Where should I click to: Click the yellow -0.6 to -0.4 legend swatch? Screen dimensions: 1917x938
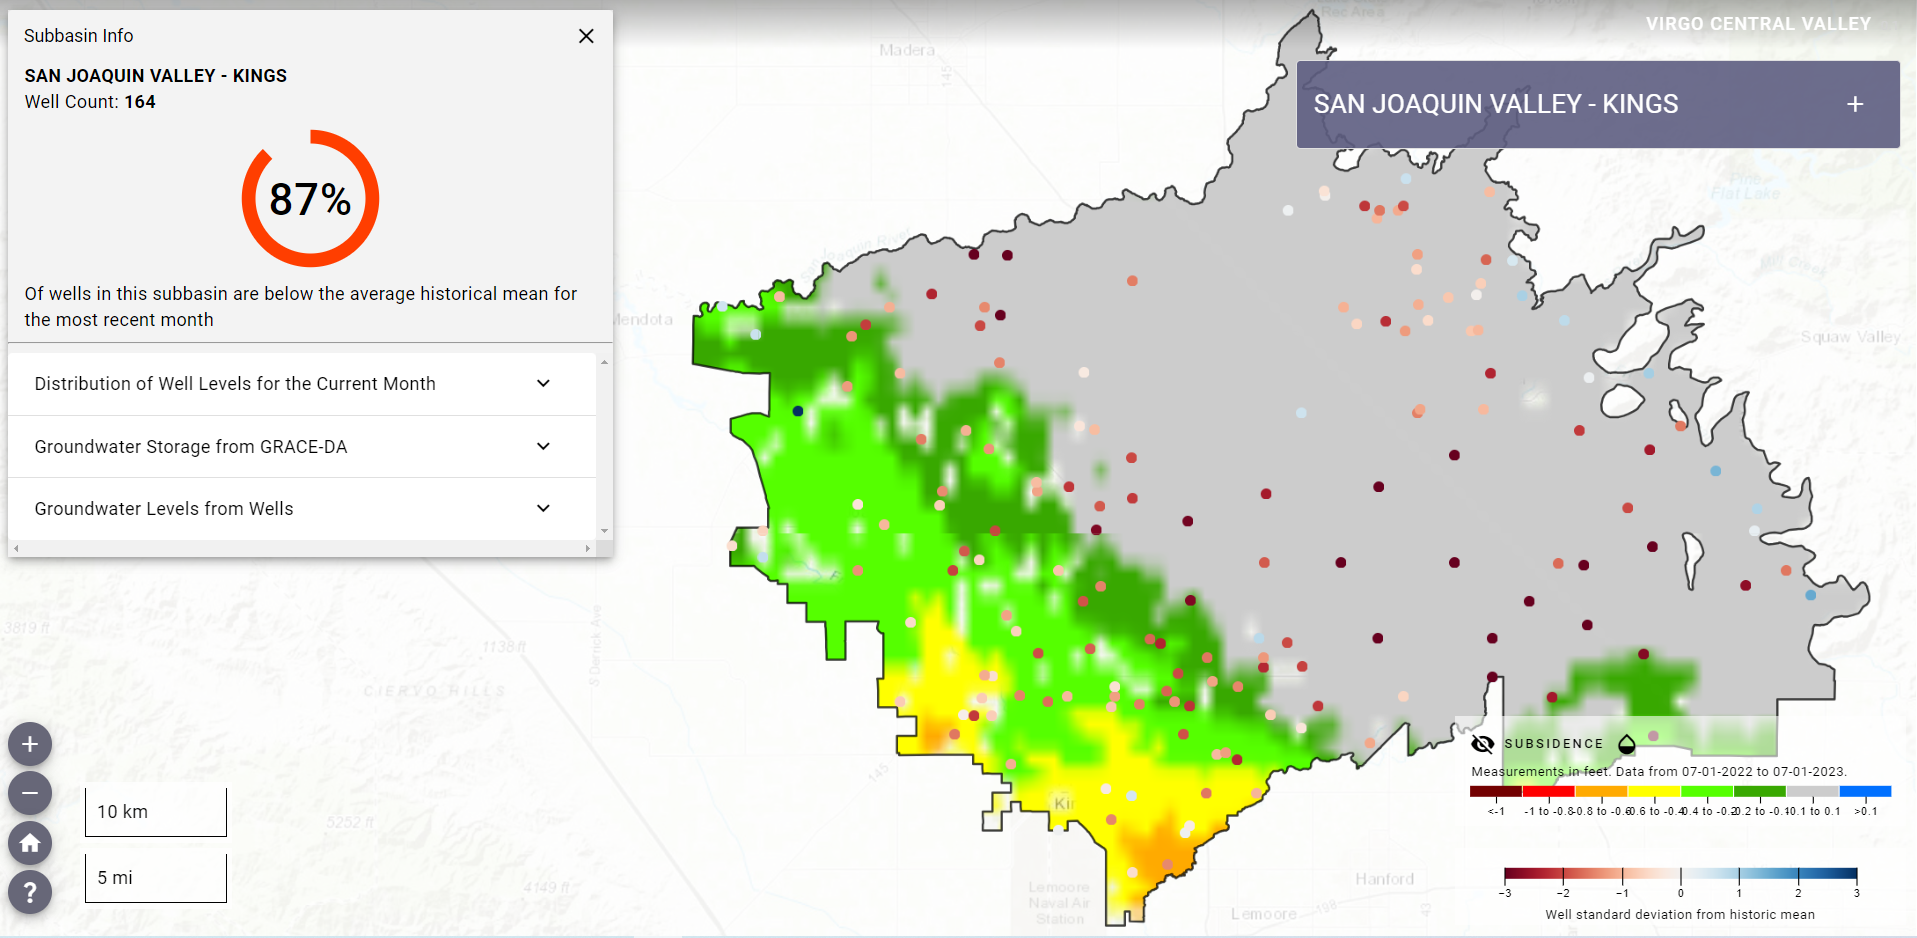pos(1654,791)
